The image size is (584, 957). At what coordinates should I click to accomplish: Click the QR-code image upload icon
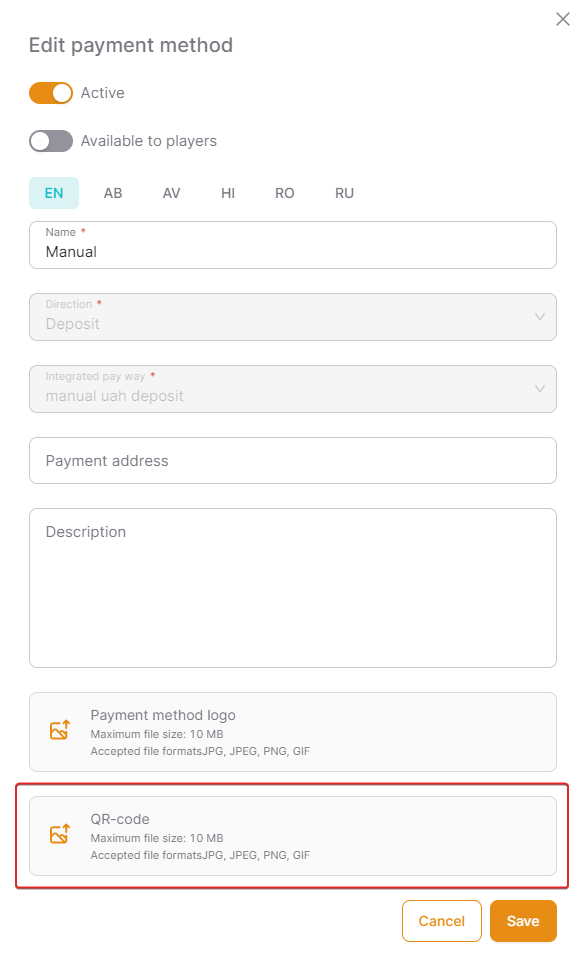(60, 834)
